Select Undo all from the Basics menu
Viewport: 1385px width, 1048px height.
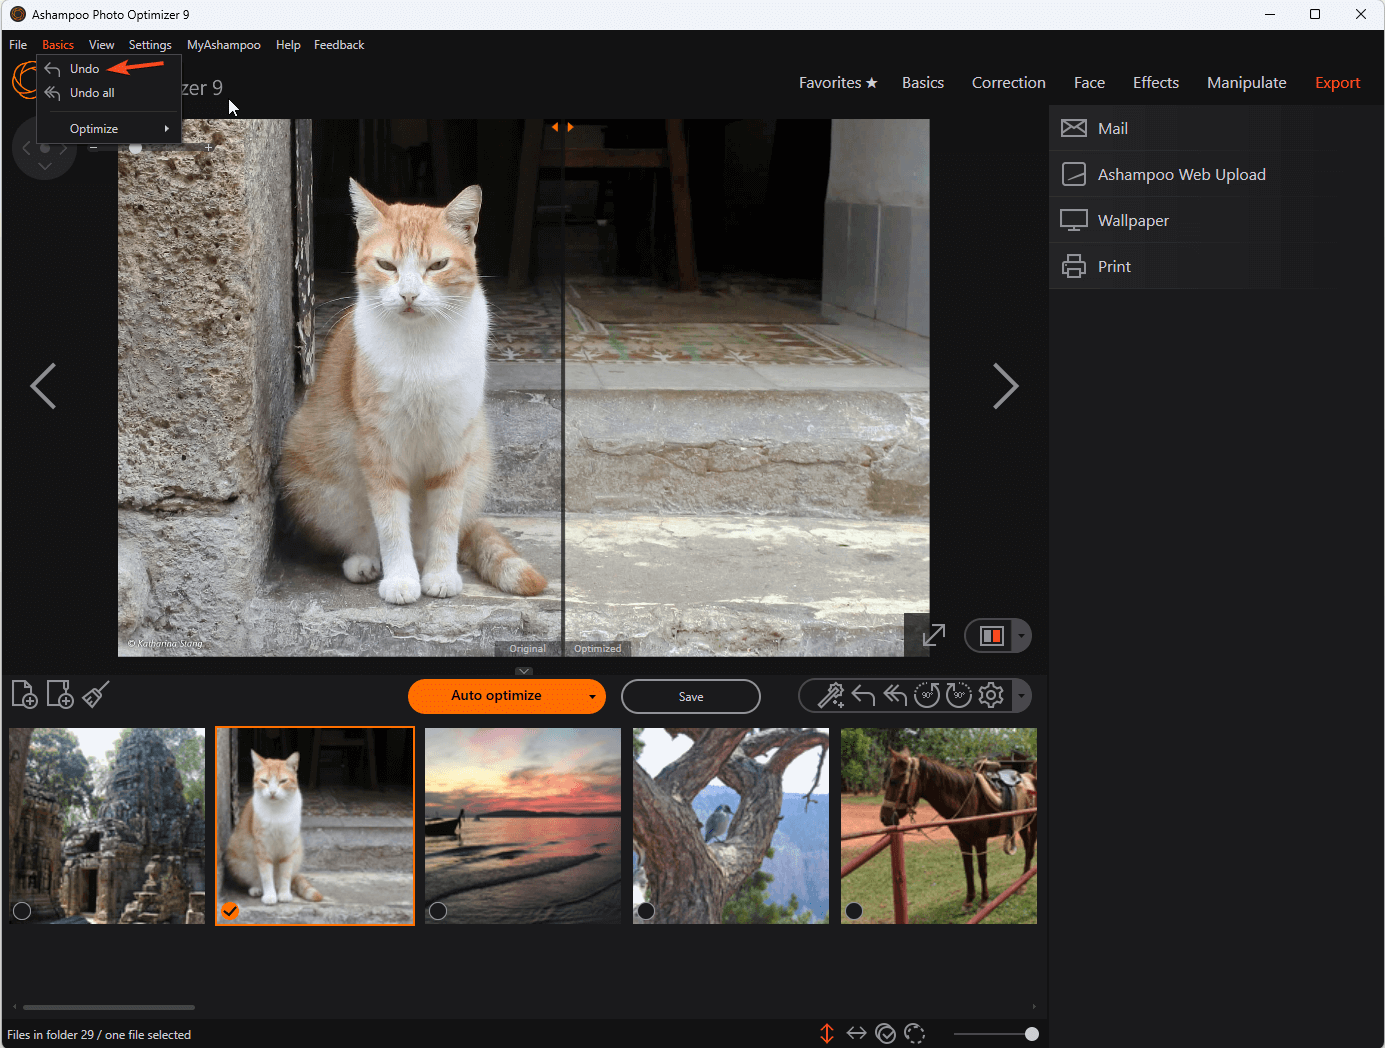92,93
